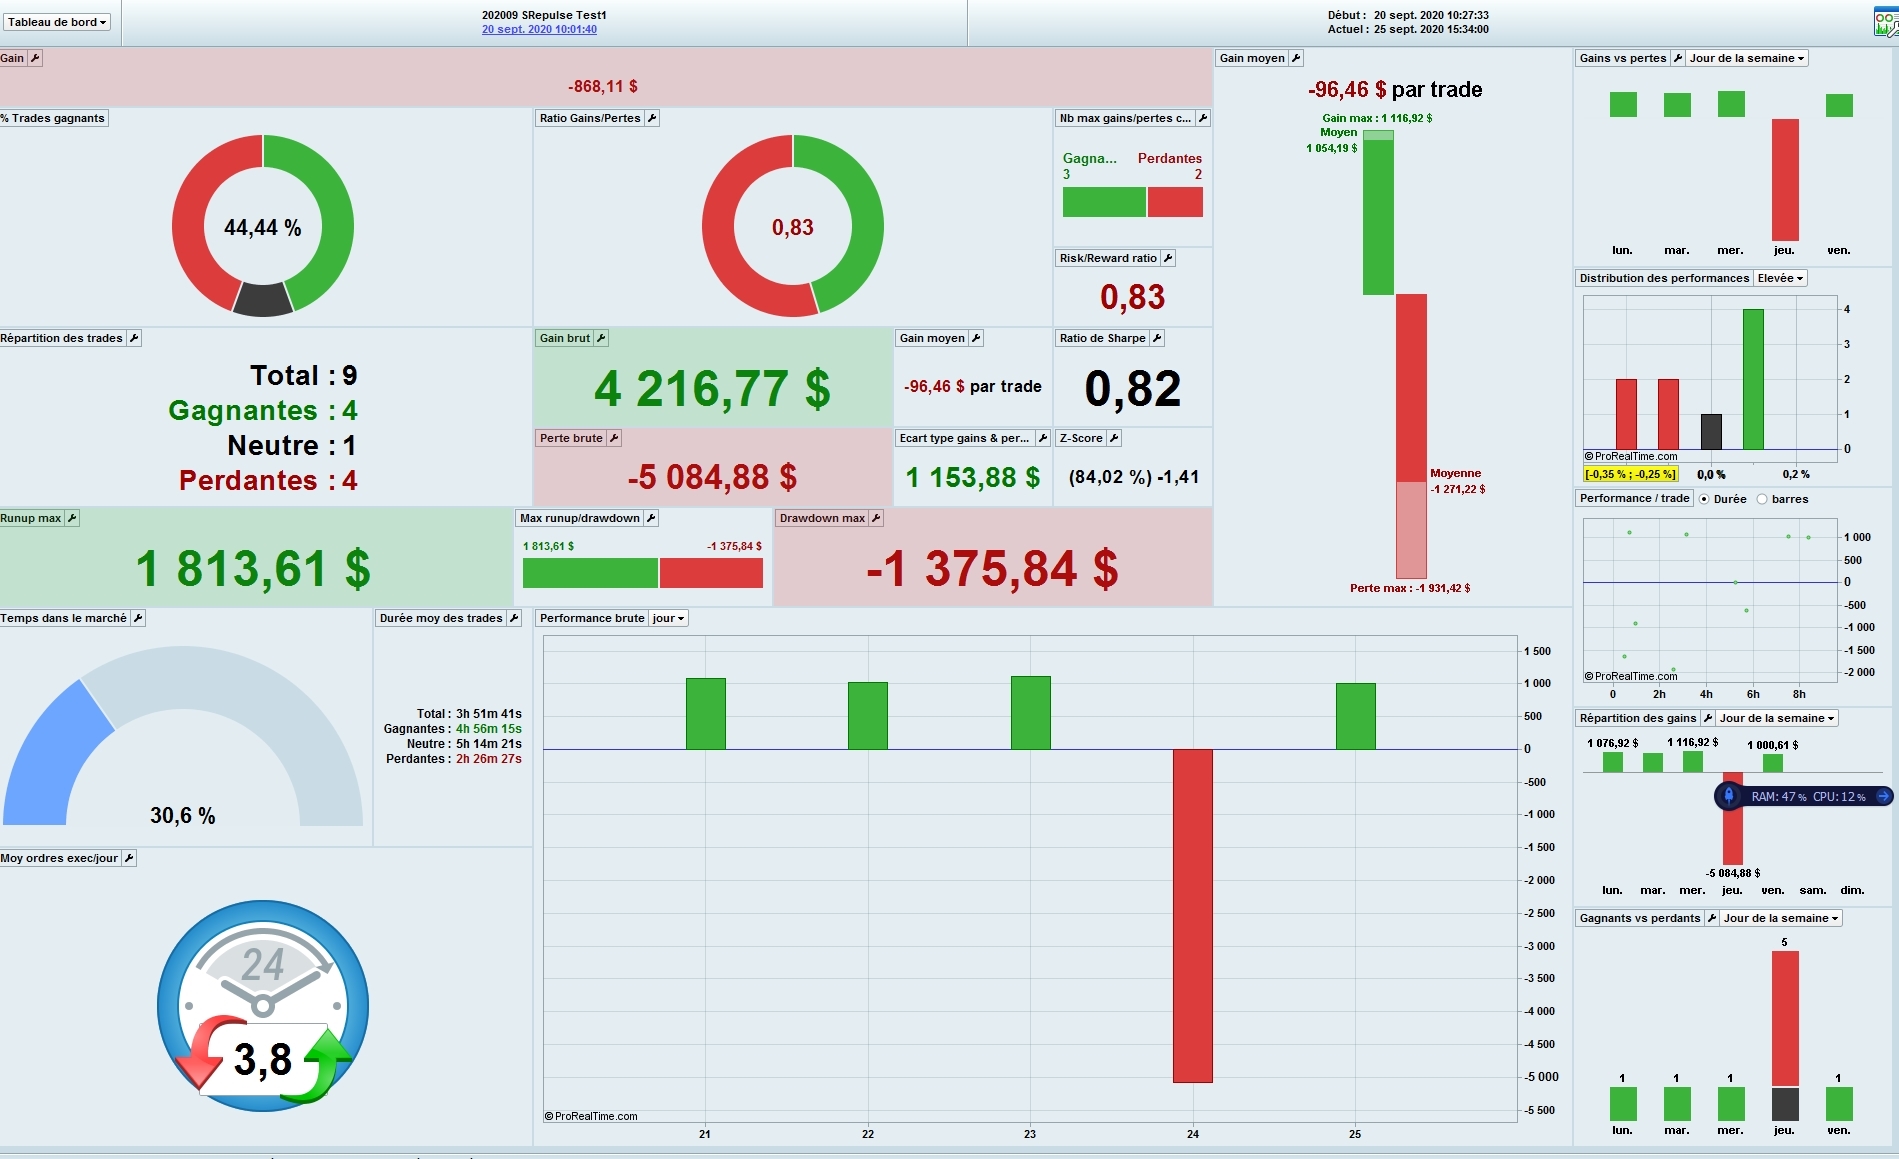Click the Z-Score value (84,02 %) -1,41
This screenshot has width=1899, height=1159.
pyautogui.click(x=1134, y=477)
